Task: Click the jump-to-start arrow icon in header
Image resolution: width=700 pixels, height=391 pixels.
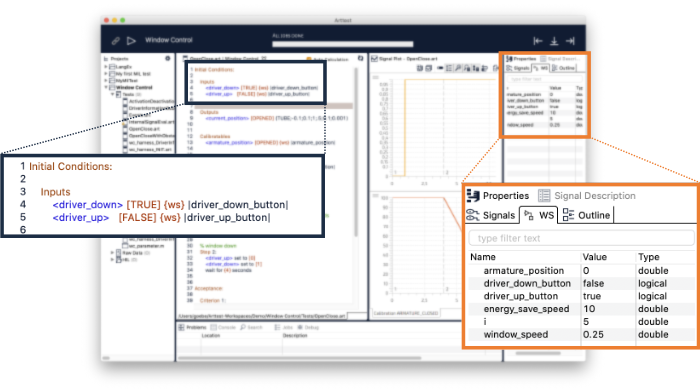Action: (x=538, y=41)
